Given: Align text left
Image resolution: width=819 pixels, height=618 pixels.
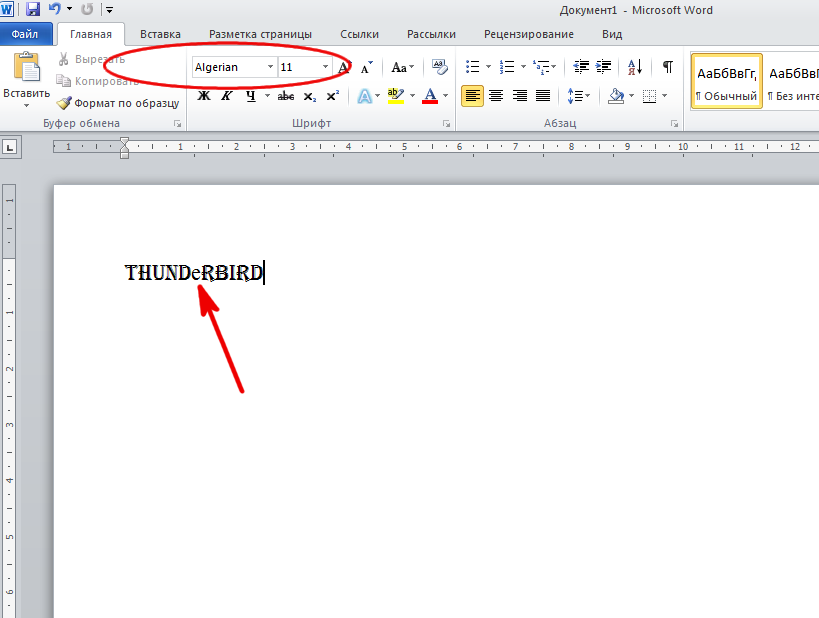Looking at the screenshot, I should click(473, 96).
